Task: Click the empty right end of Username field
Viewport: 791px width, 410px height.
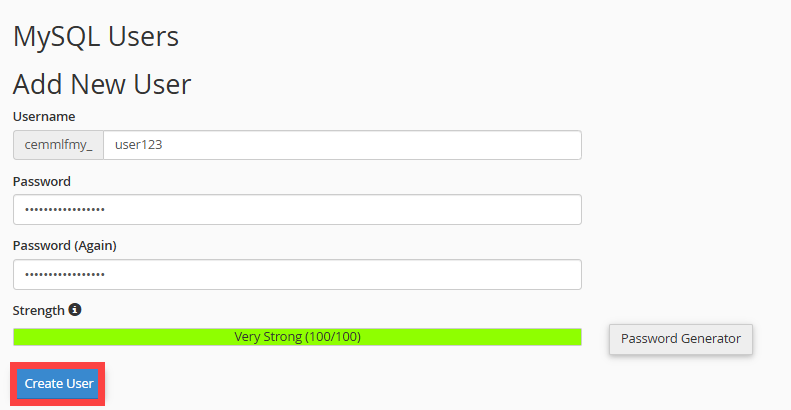Action: click(540, 145)
